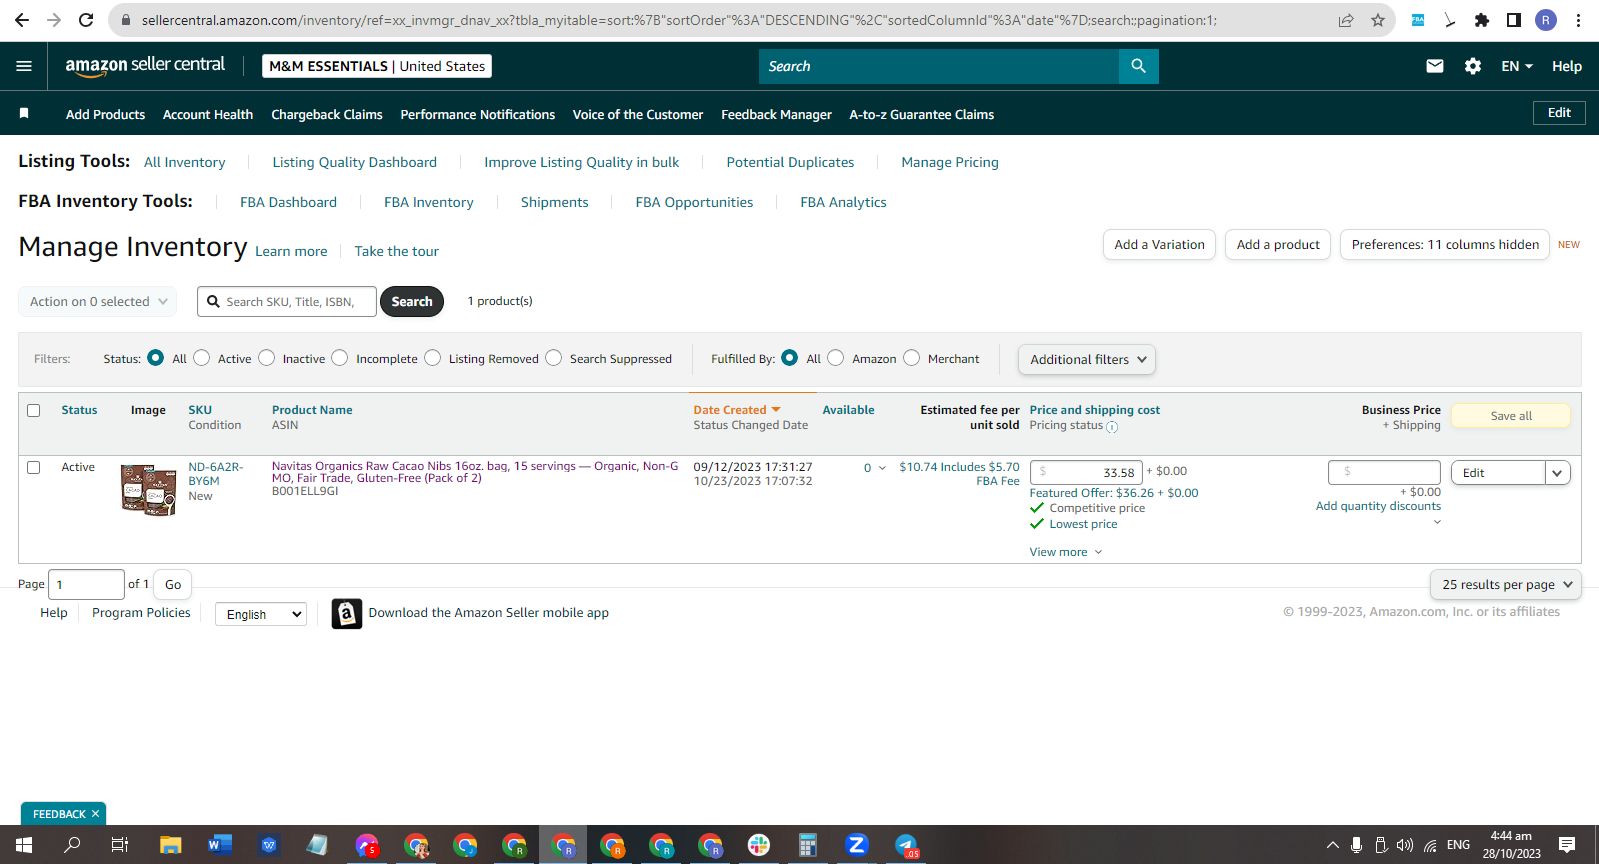This screenshot has height=864, width=1599.
Task: Open the browser extensions puzzle icon
Action: [x=1482, y=20]
